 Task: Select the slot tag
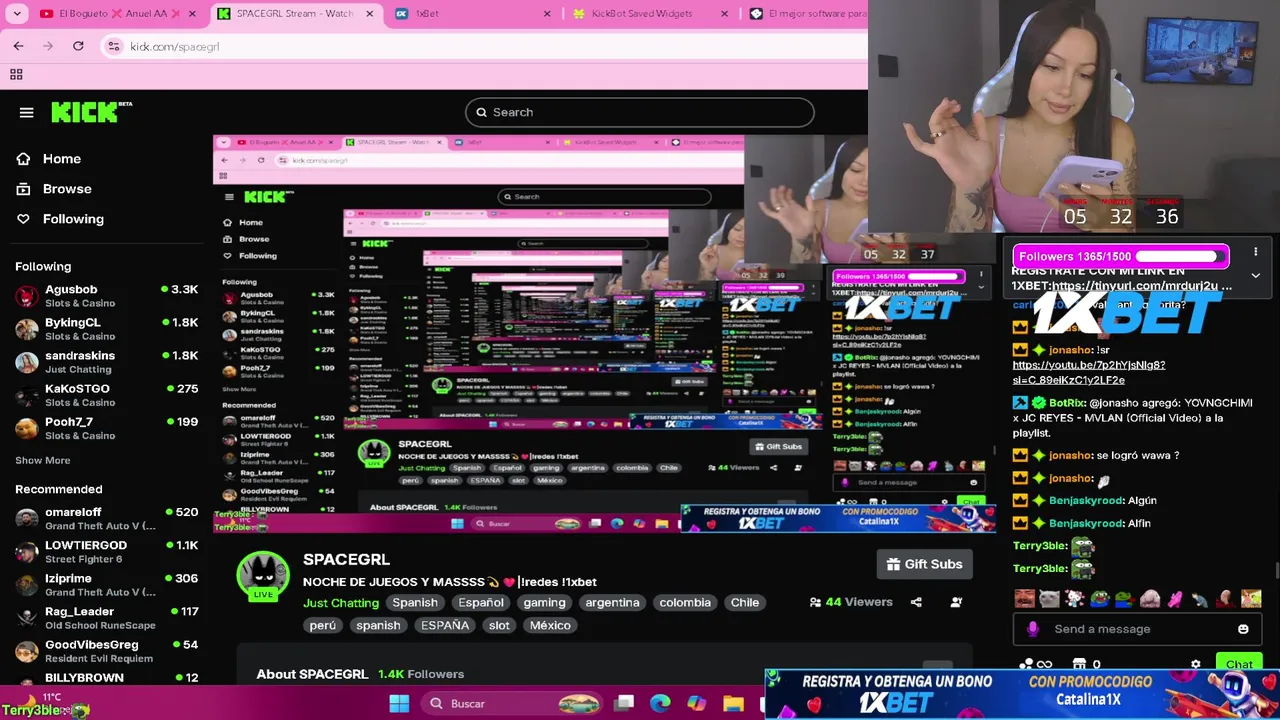tap(499, 625)
